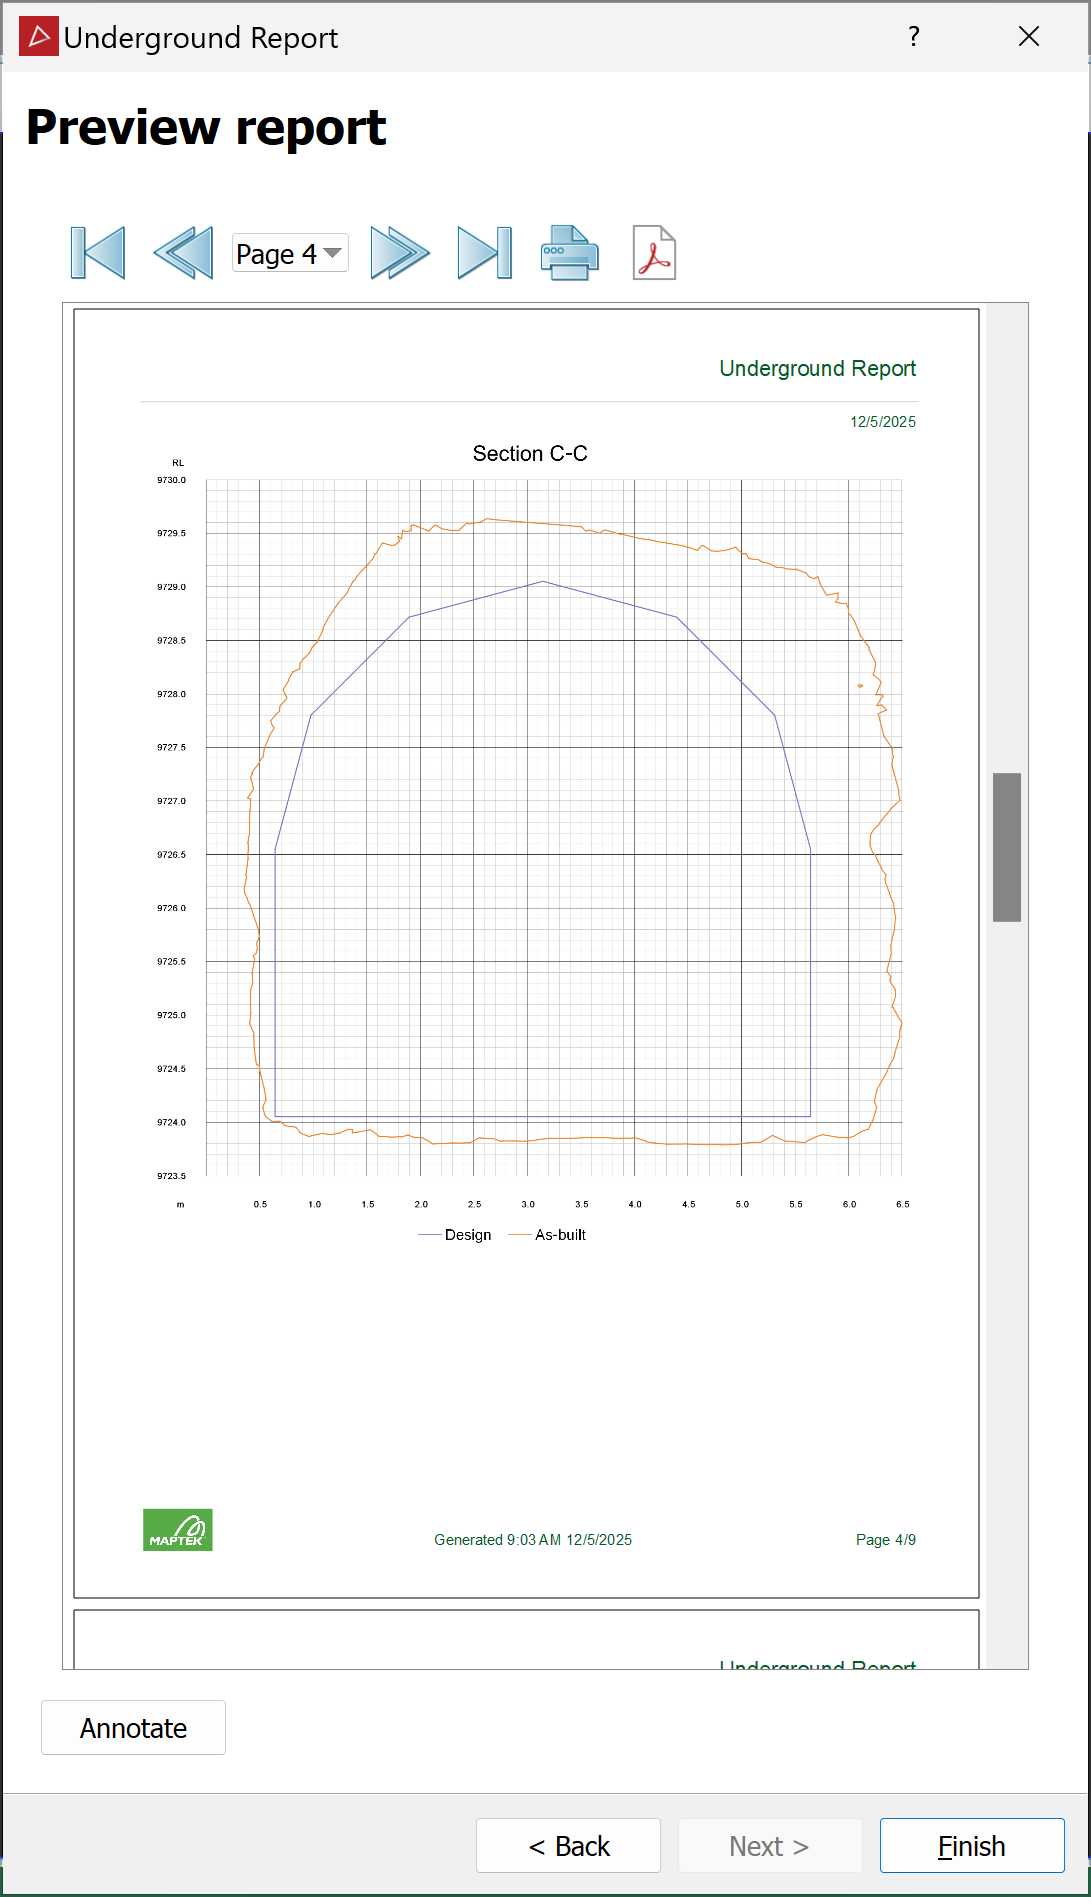The width and height of the screenshot is (1091, 1897).
Task: Close the Underground Report dialog
Action: tap(1029, 37)
